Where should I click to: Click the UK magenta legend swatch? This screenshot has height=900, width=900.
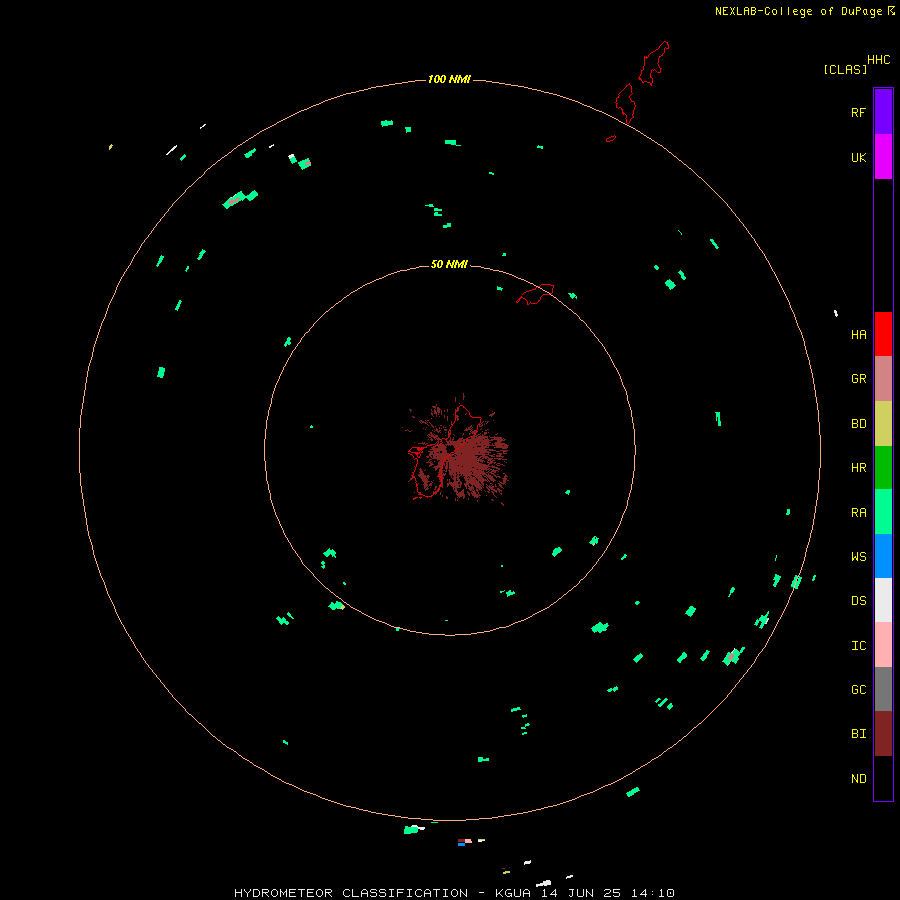[883, 157]
